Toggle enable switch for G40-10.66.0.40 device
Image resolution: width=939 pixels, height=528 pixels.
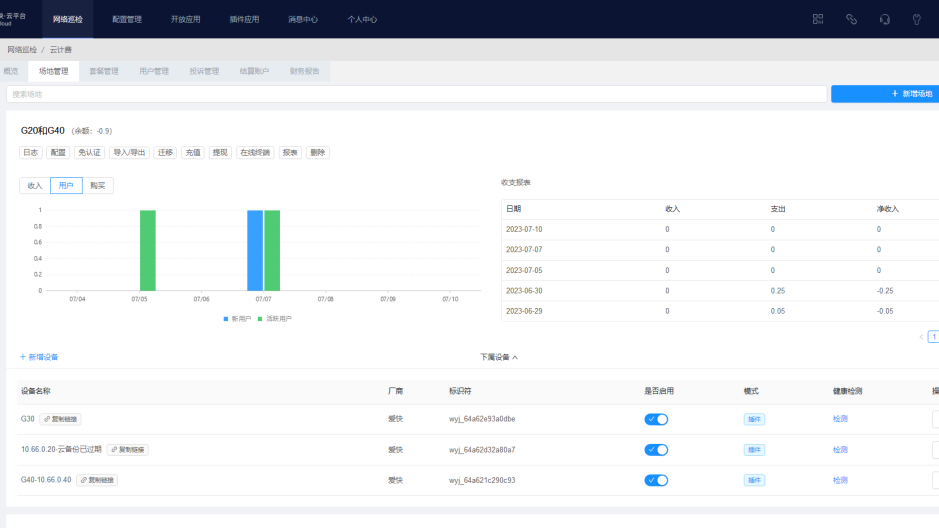point(656,480)
